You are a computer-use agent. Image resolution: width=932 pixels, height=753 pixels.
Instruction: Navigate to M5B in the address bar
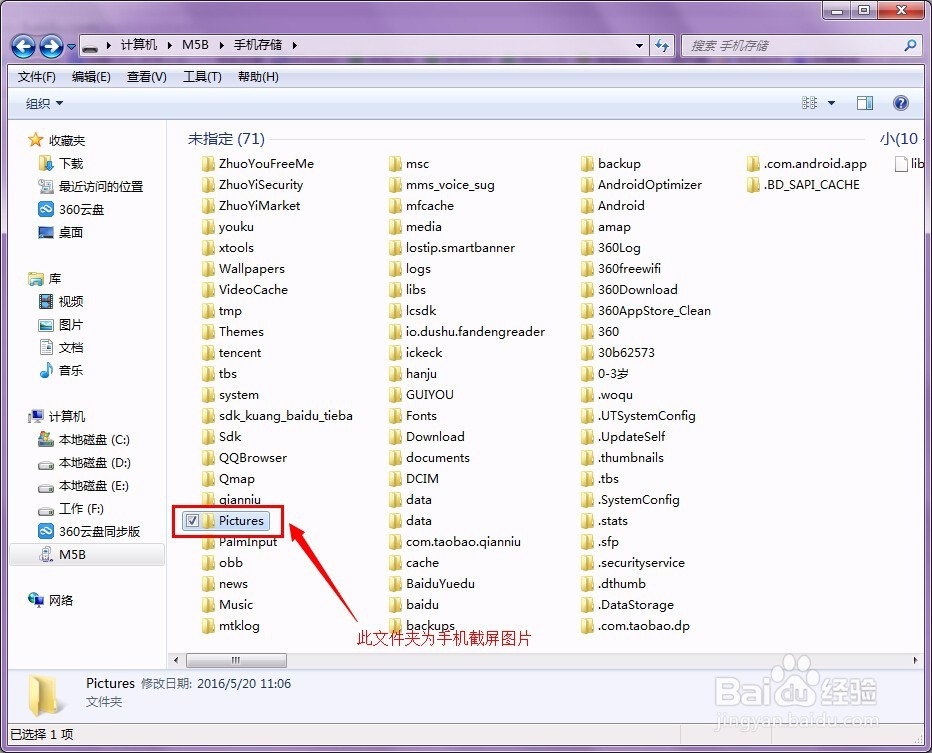(195, 45)
